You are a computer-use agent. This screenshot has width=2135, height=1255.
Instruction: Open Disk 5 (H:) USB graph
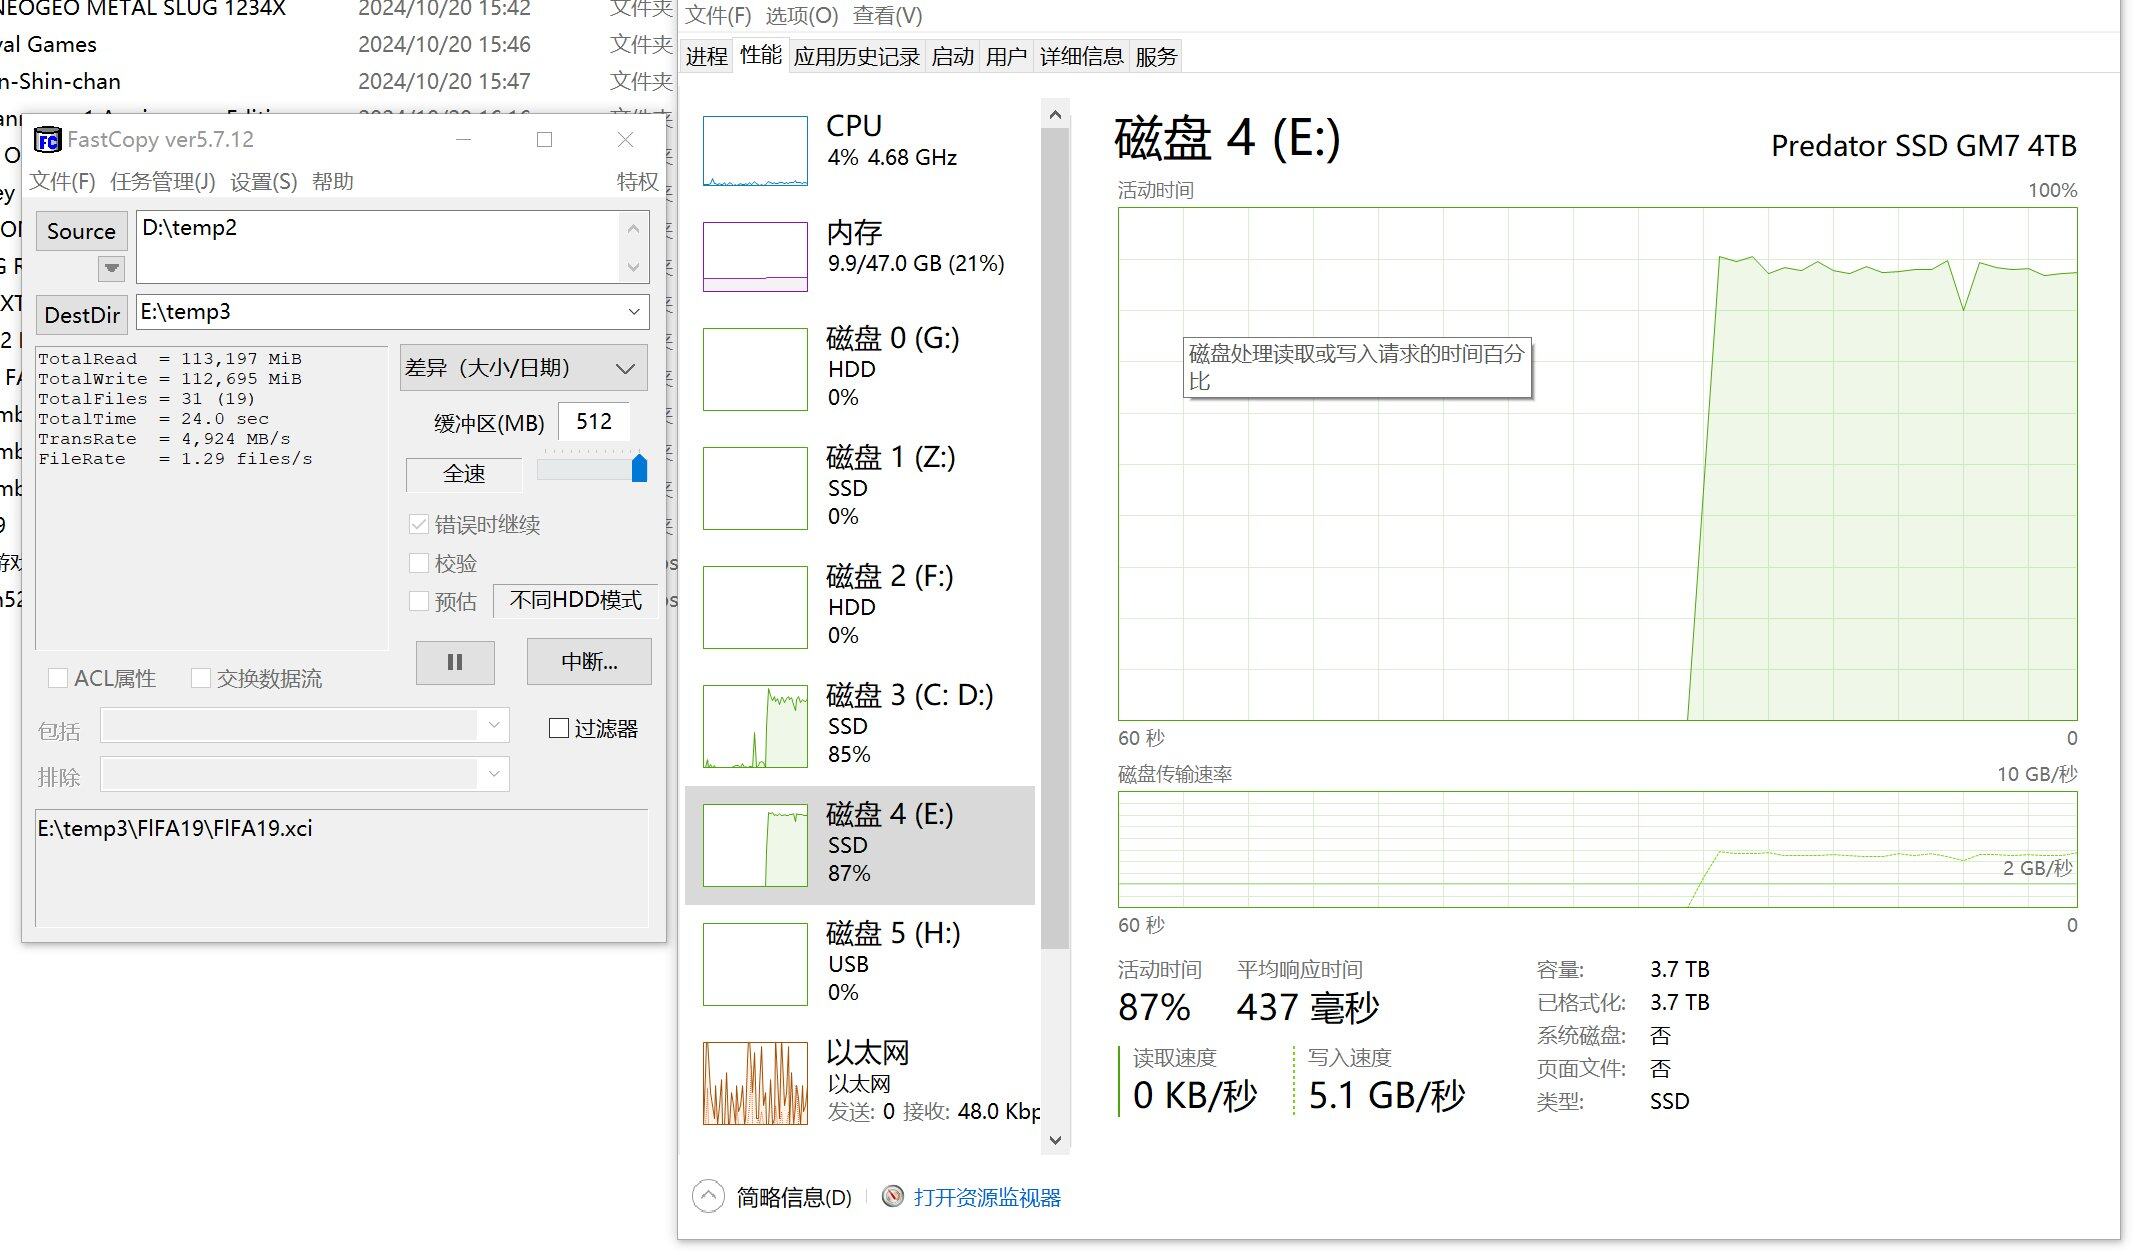(755, 964)
